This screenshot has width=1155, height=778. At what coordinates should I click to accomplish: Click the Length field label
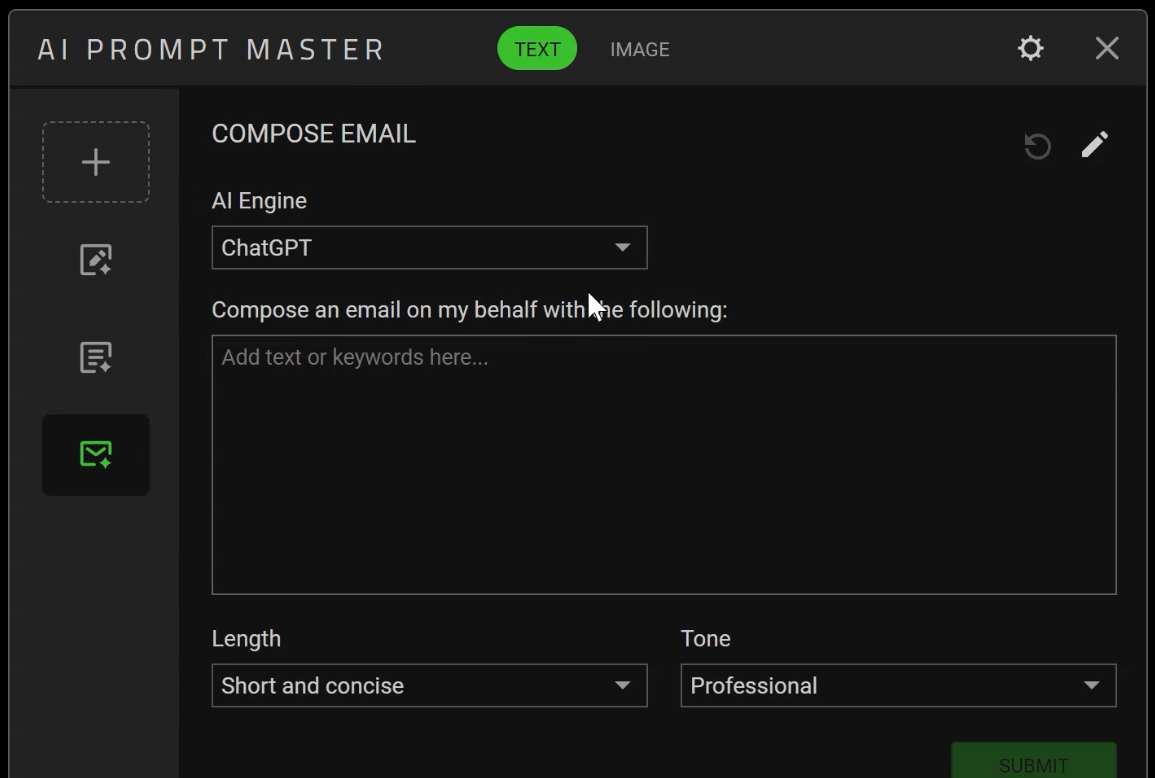pos(246,639)
